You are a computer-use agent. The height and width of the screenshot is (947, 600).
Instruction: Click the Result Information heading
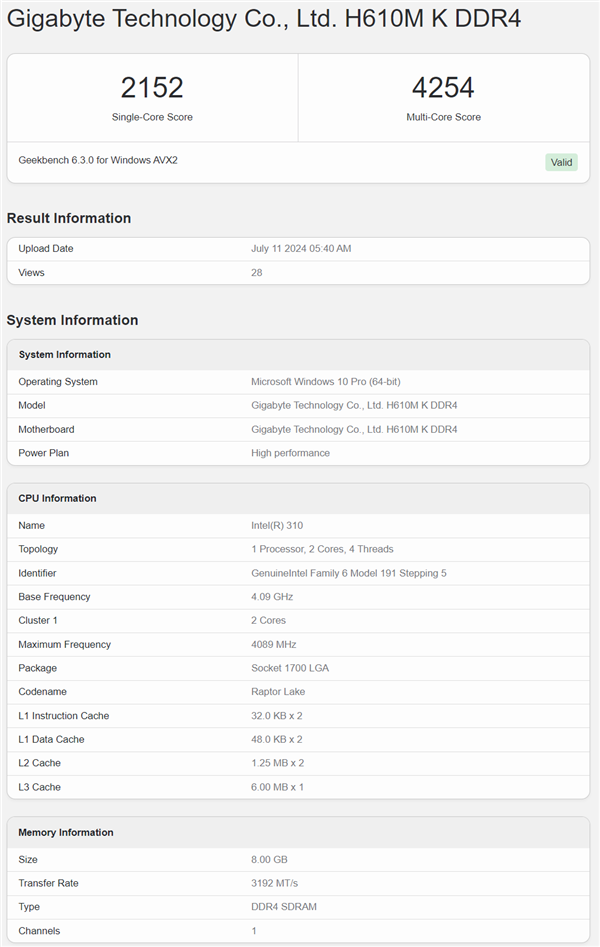(x=69, y=218)
